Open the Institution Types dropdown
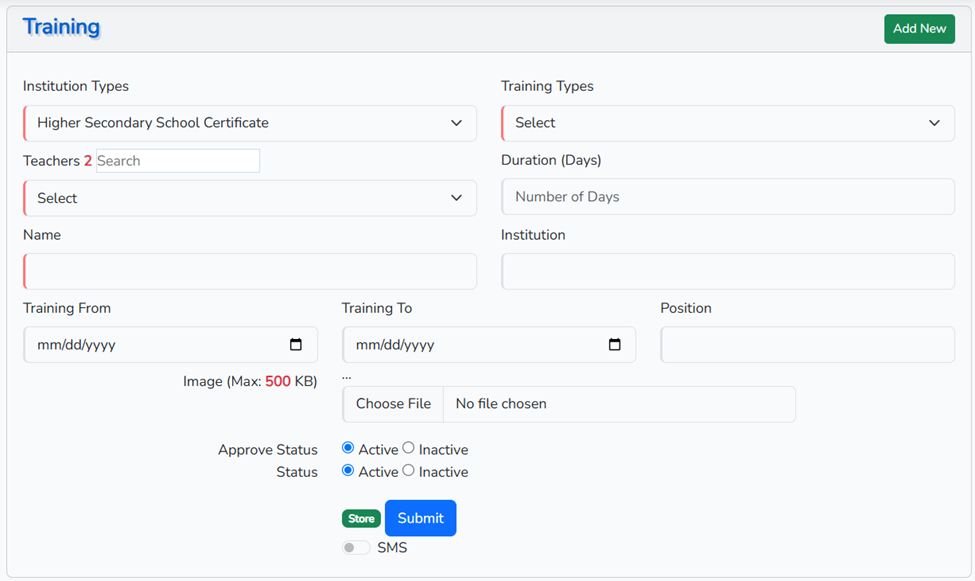This screenshot has height=581, width=975. point(249,123)
